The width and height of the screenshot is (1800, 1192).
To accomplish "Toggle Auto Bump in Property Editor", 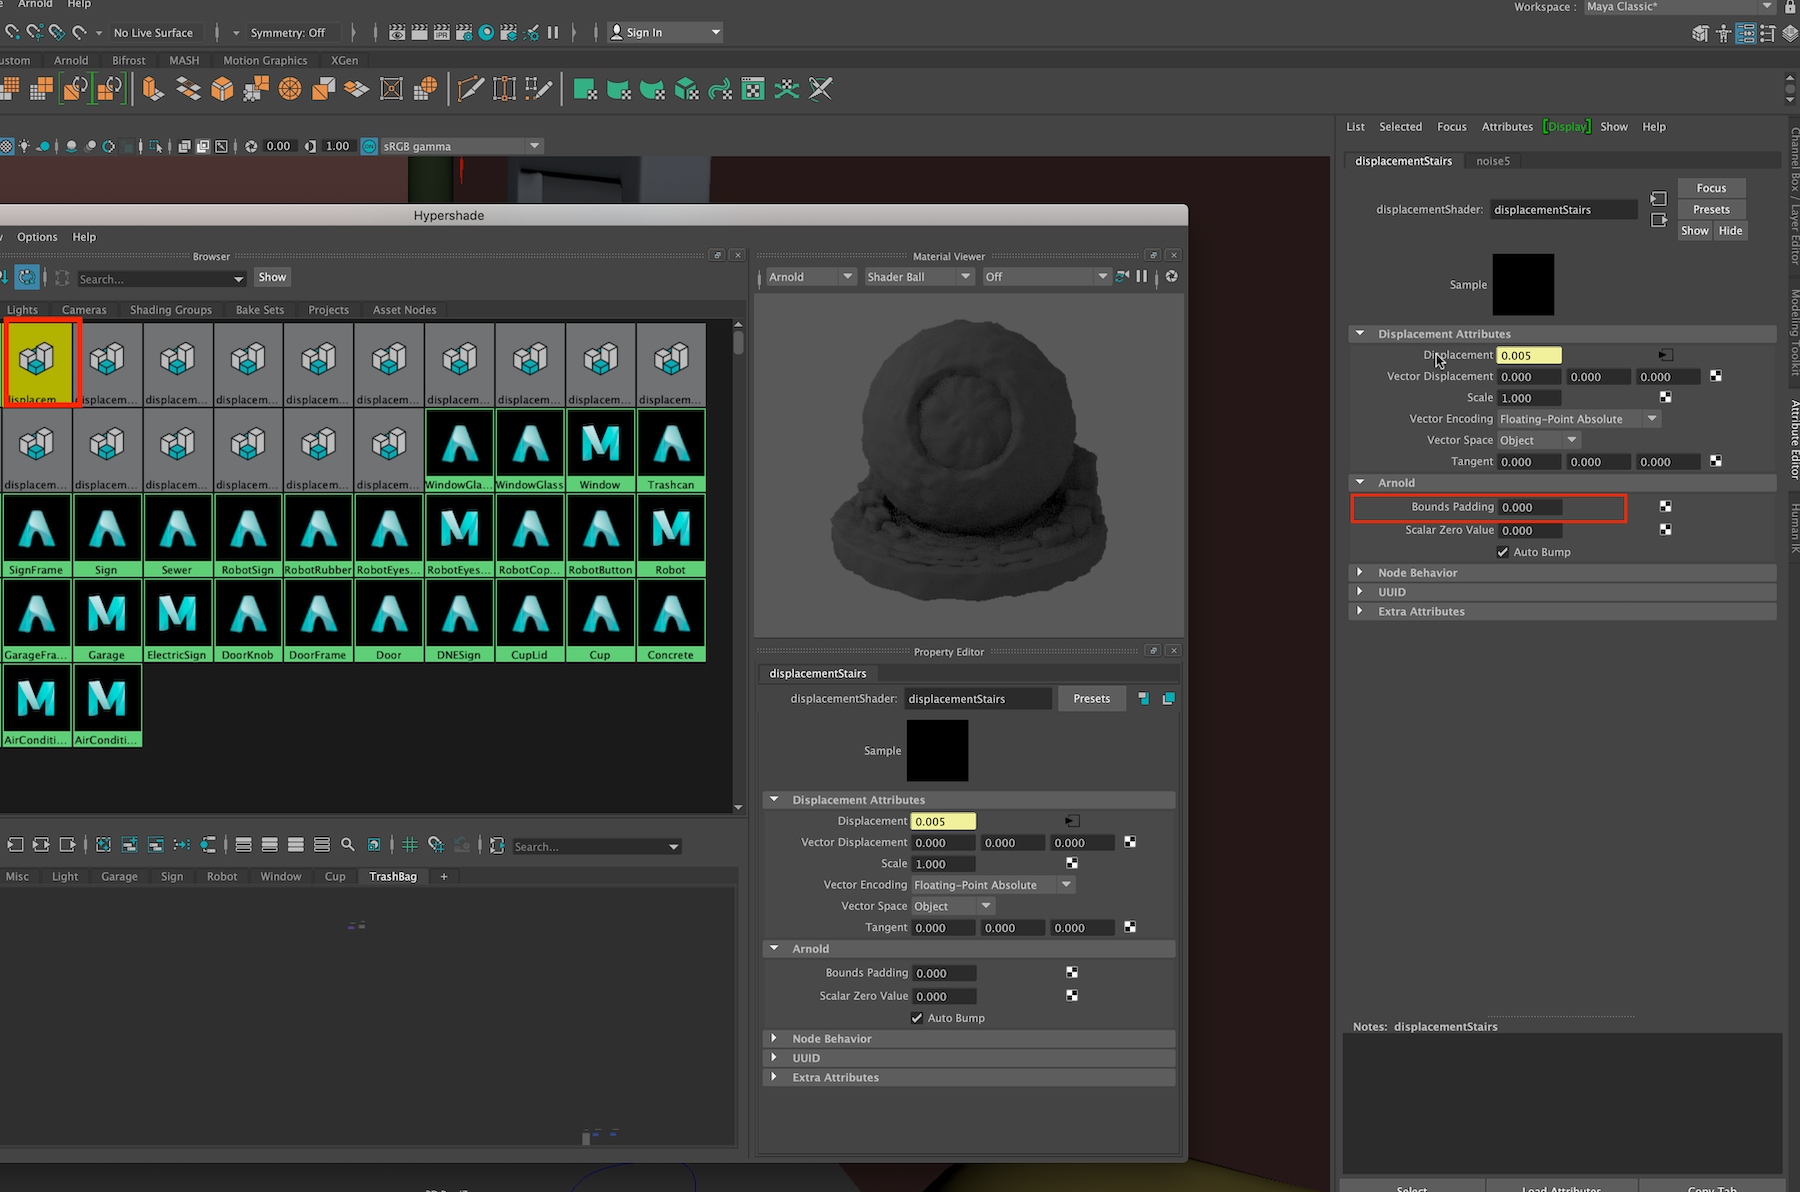I will pos(917,1018).
